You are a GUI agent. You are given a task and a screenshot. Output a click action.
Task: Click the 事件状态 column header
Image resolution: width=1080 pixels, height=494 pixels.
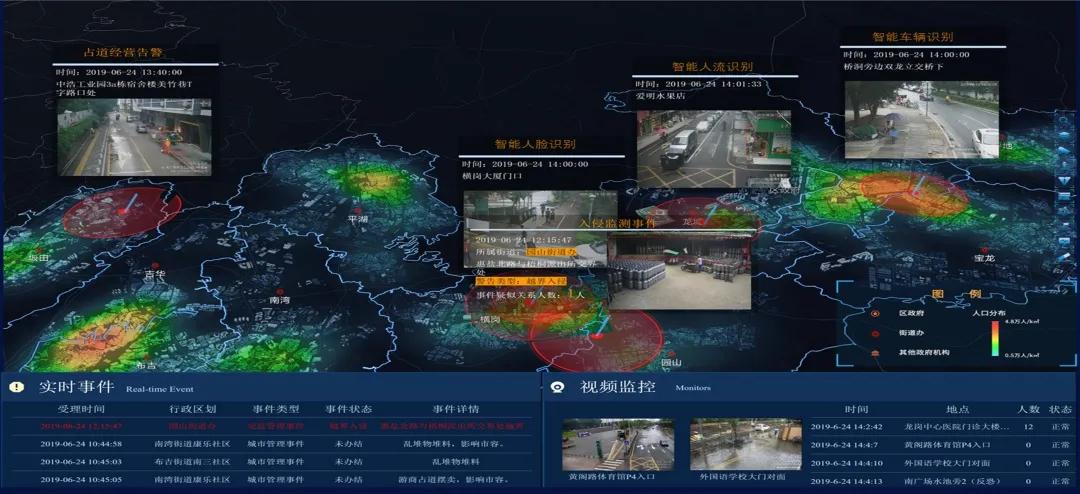coord(349,409)
